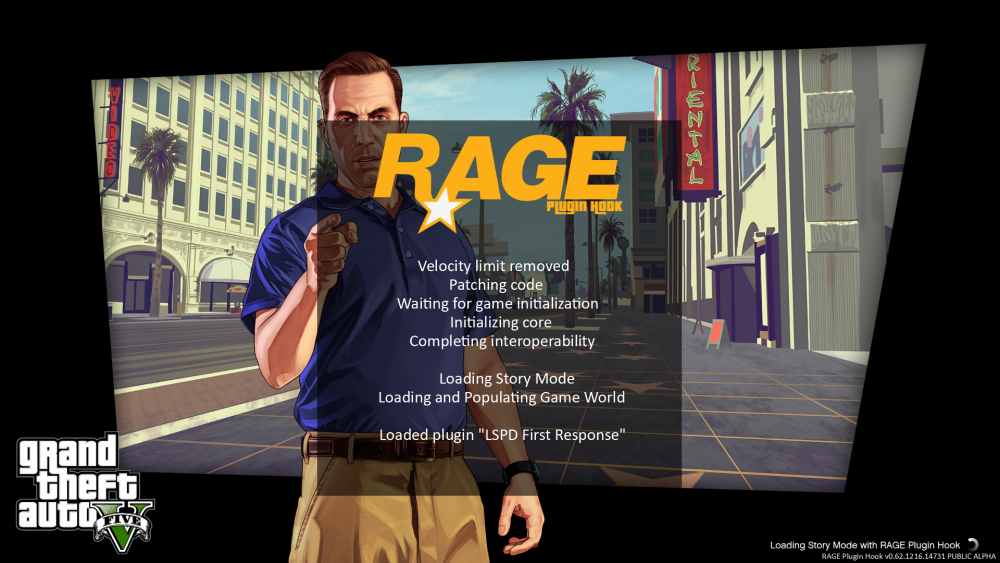Screen dimensions: 1000x563
Task: Click "Loading and Populating Game World" text
Action: coord(501,397)
